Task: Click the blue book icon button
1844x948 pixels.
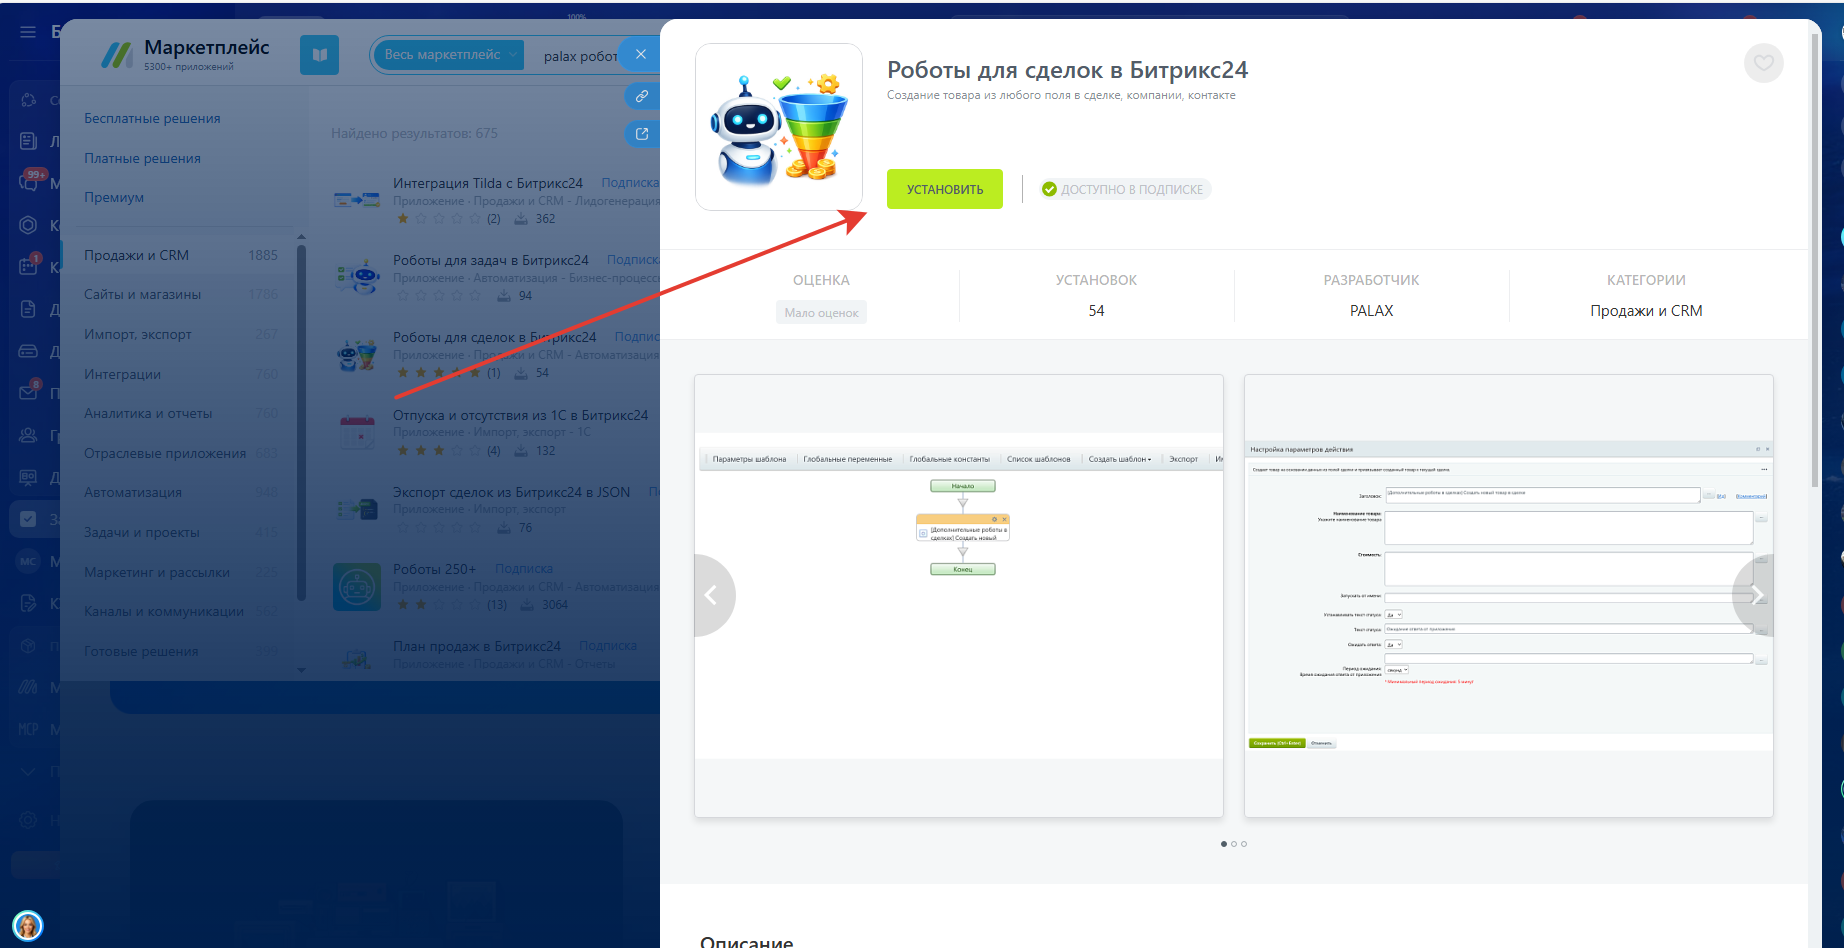Action: [320, 55]
